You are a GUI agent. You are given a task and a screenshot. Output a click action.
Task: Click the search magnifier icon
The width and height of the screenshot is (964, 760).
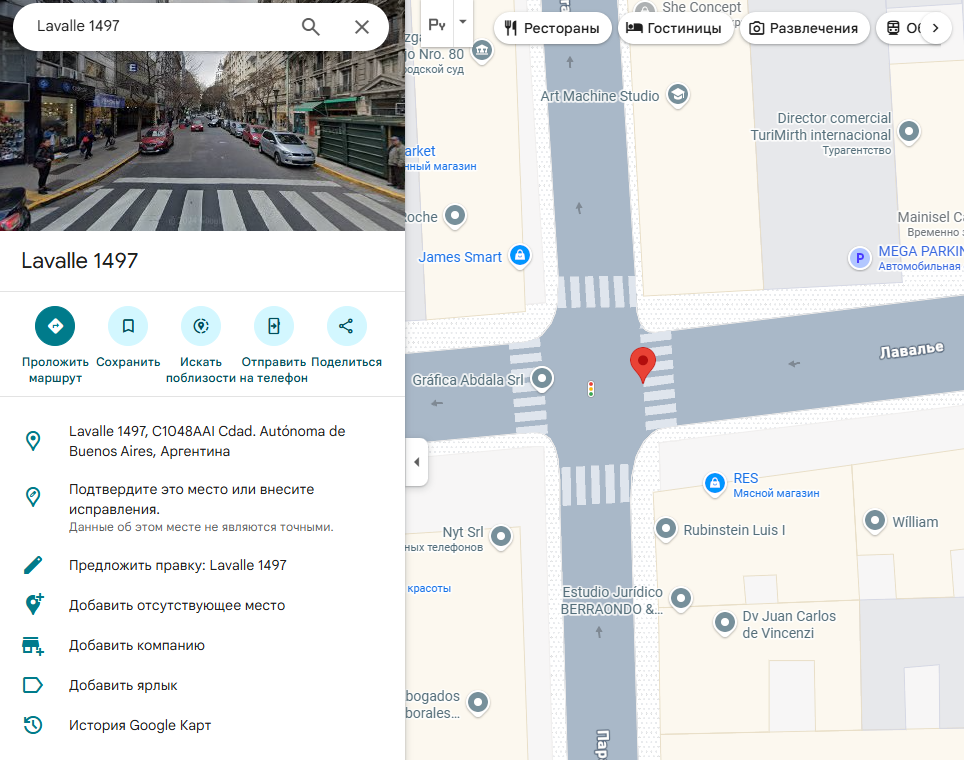311,27
